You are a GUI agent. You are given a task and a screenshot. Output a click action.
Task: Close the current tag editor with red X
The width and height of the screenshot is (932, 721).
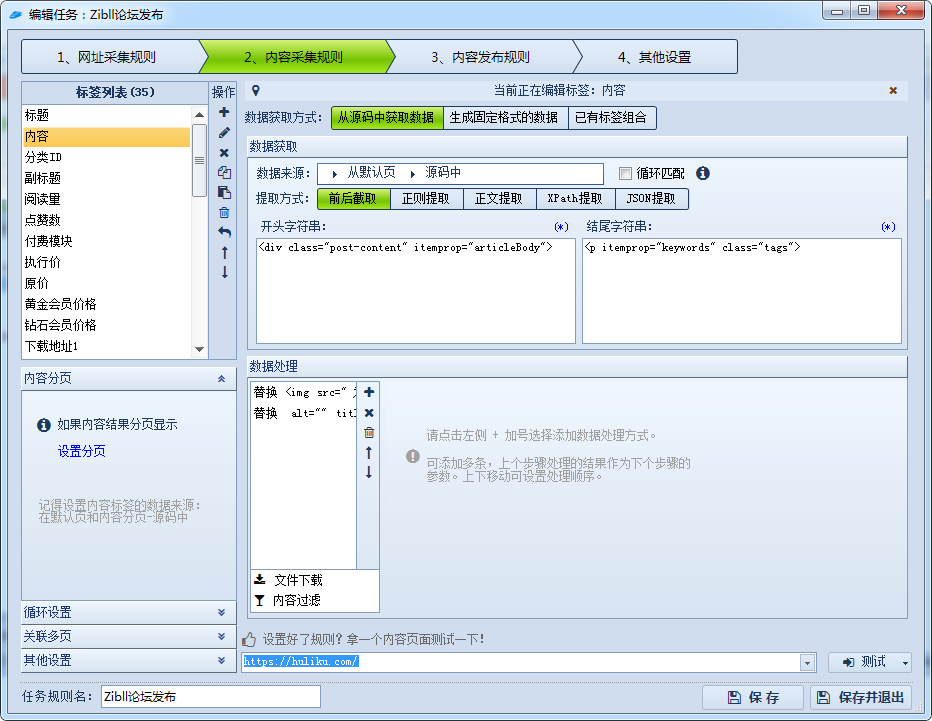coord(893,90)
